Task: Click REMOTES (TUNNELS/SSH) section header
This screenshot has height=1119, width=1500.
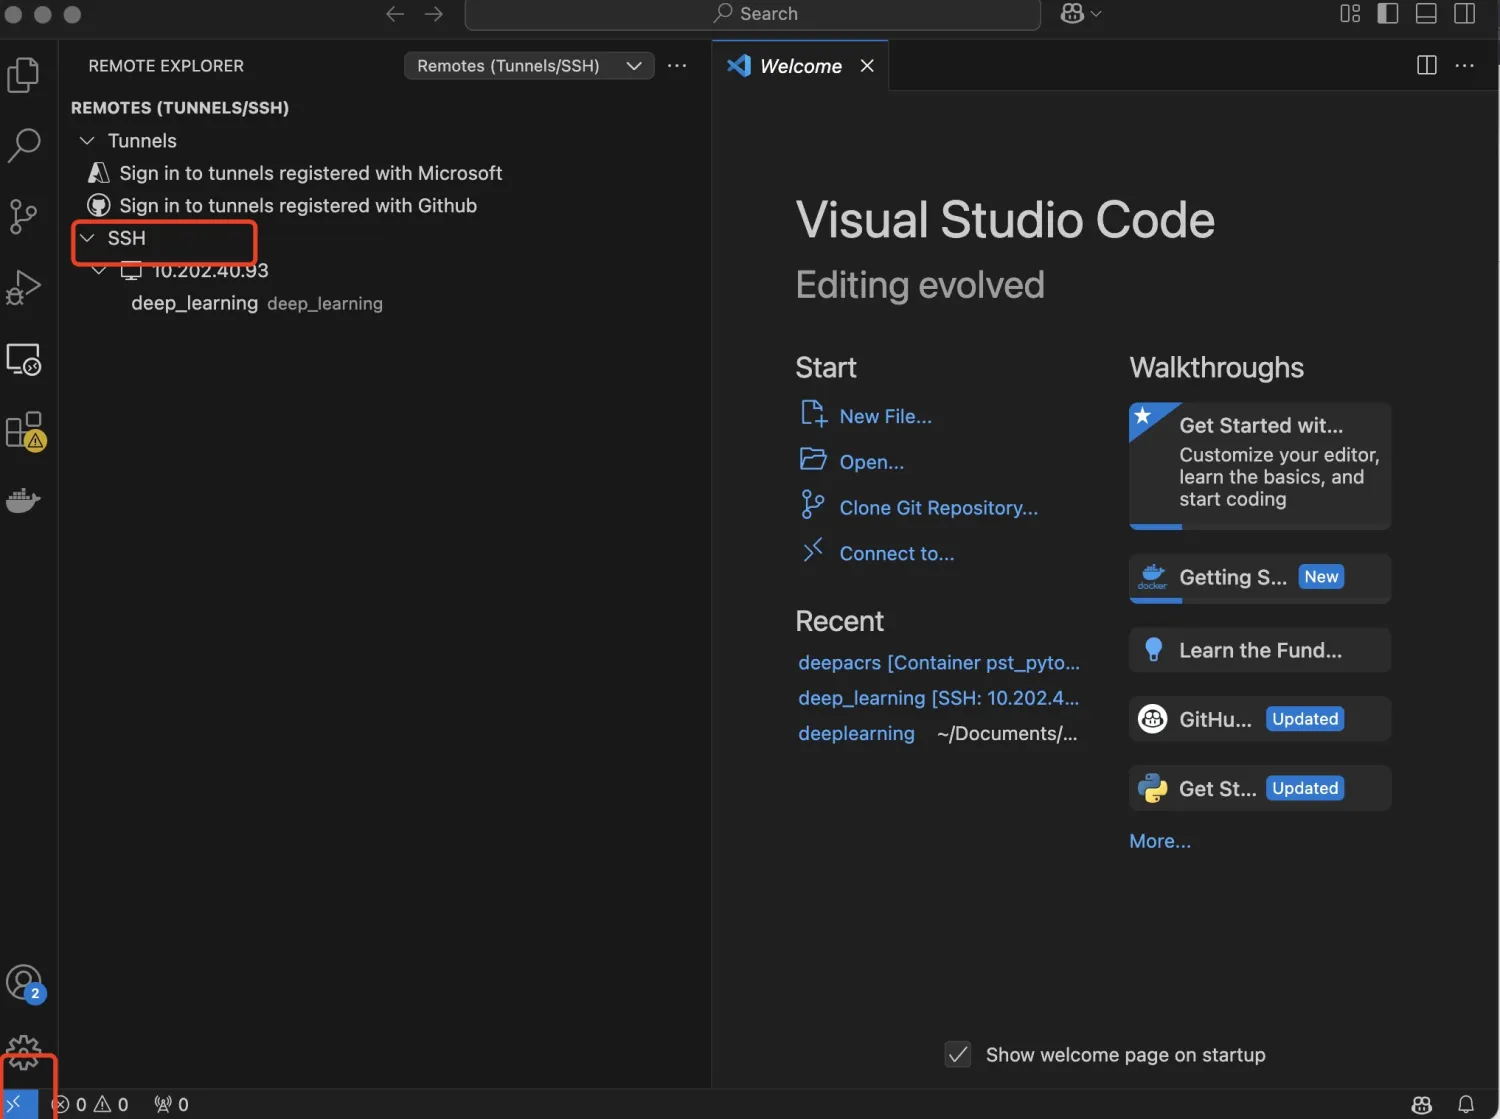Action: 180,107
